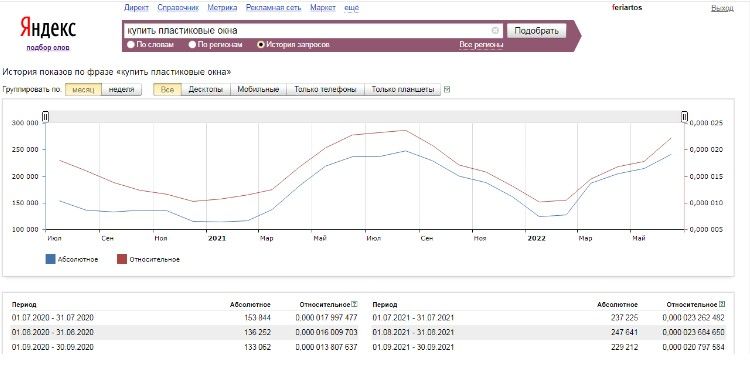Click the red Относительное legend swatch

point(122,259)
